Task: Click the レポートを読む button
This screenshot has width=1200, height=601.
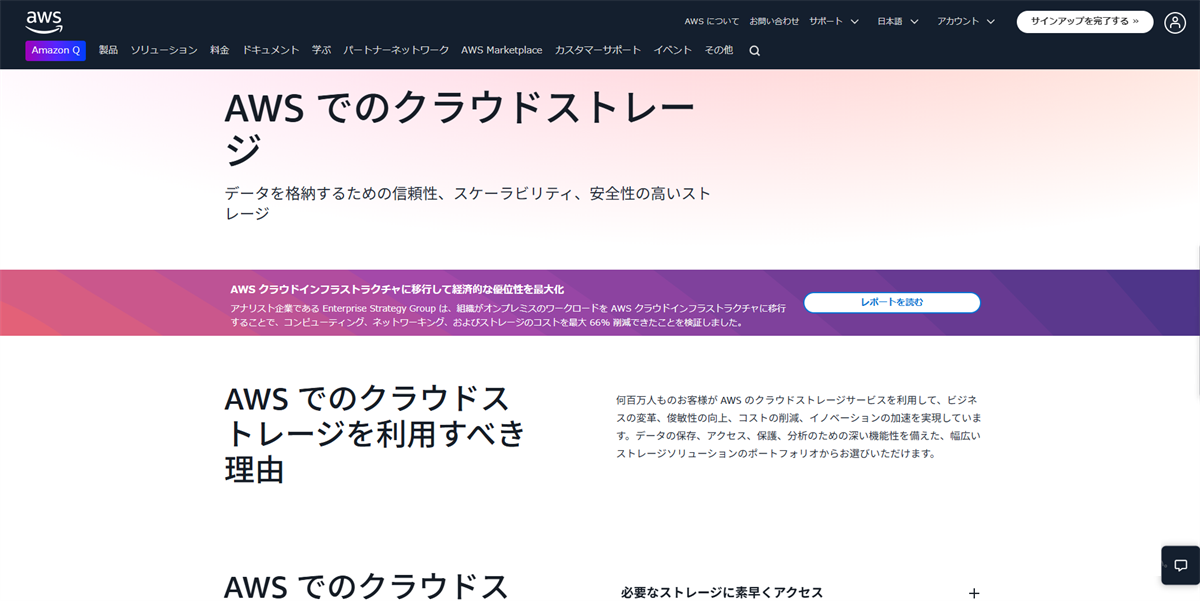Action: tap(892, 302)
